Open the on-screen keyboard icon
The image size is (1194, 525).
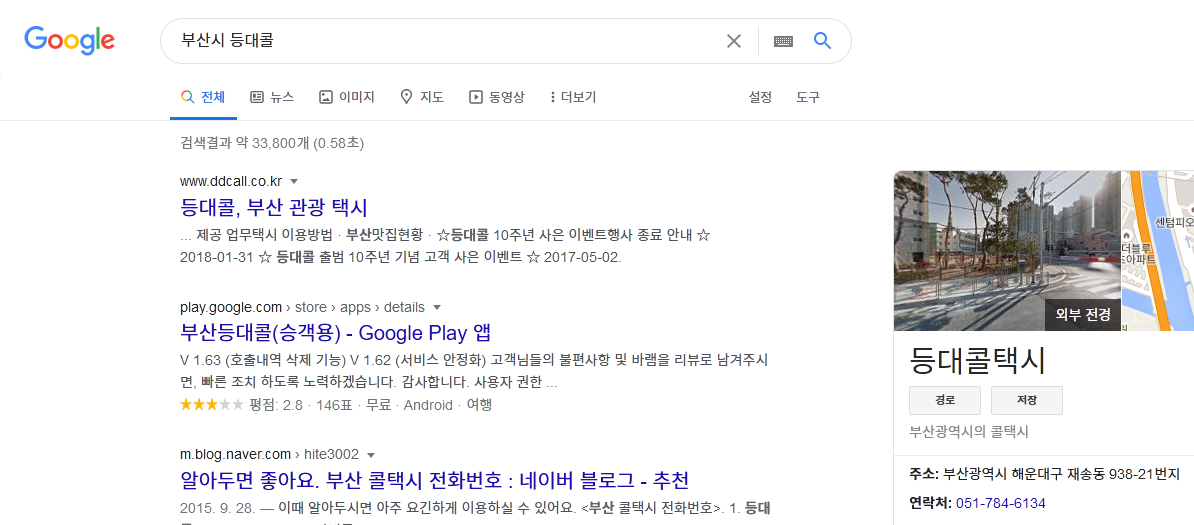pos(784,41)
